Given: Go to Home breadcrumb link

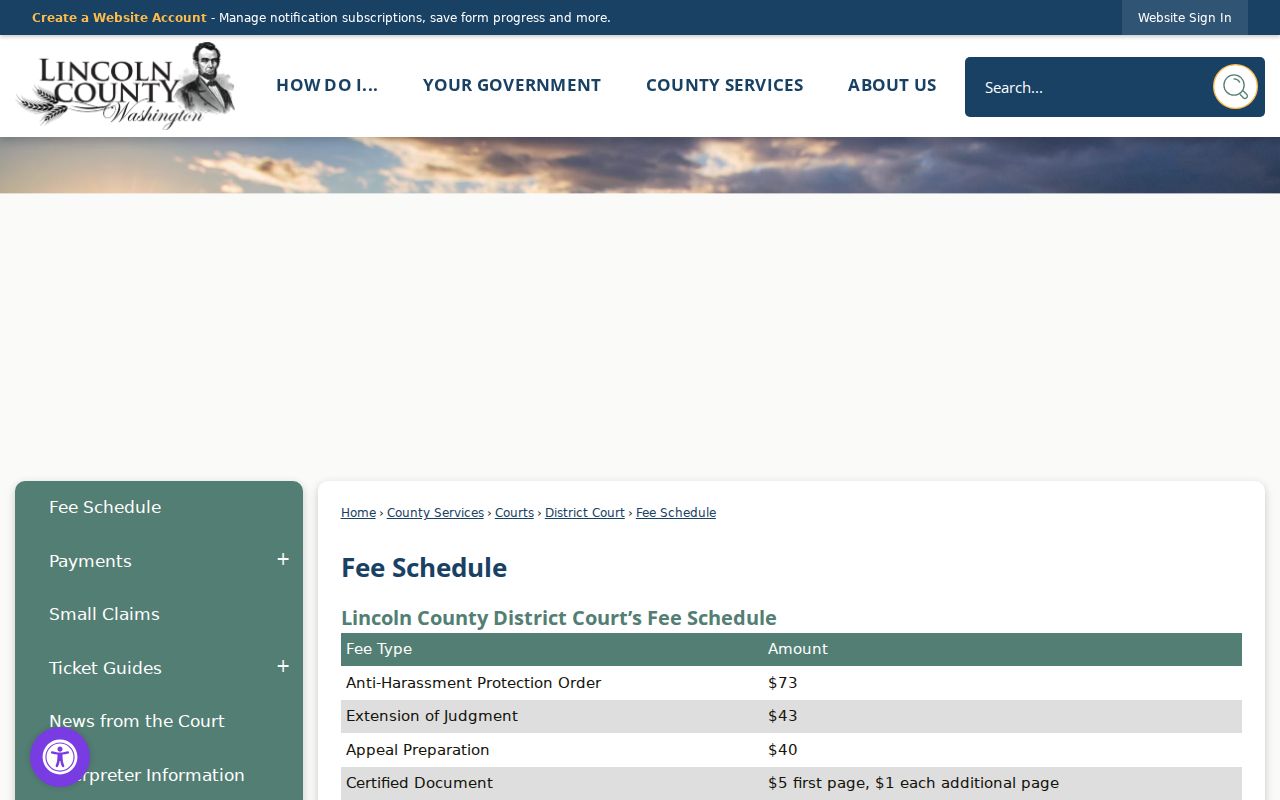Looking at the screenshot, I should [358, 513].
